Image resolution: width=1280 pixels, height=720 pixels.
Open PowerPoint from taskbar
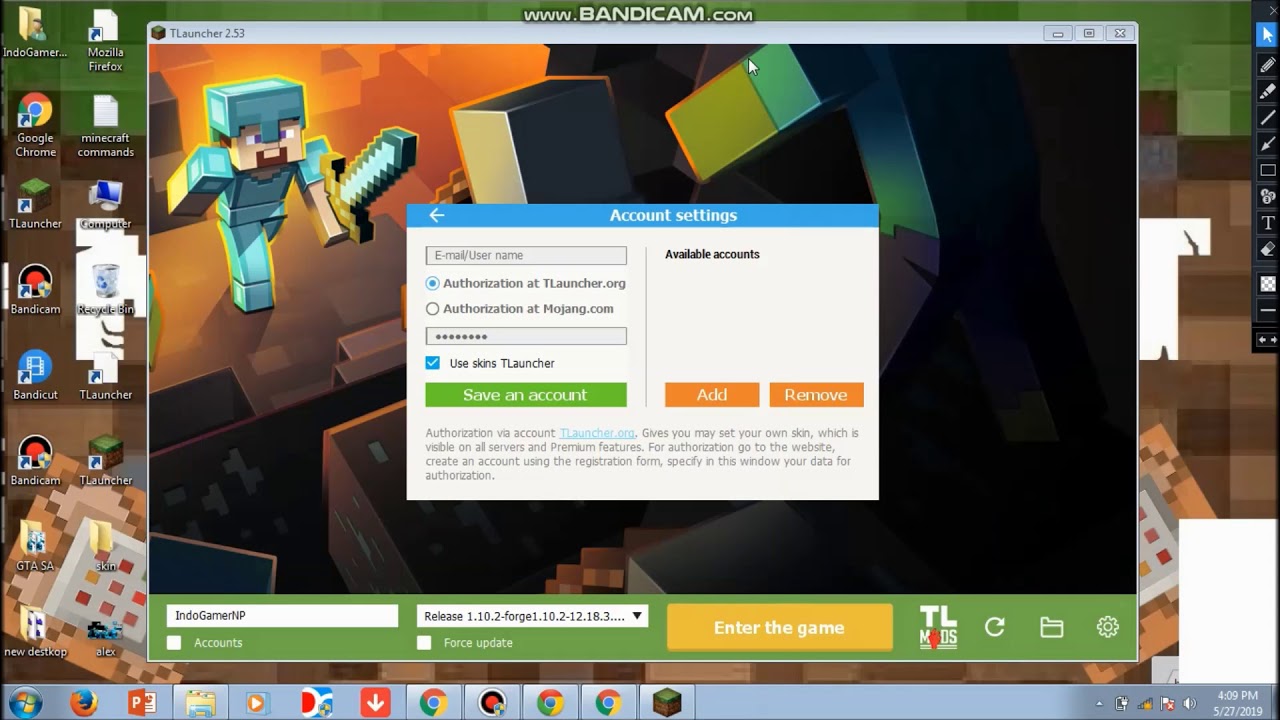point(142,703)
